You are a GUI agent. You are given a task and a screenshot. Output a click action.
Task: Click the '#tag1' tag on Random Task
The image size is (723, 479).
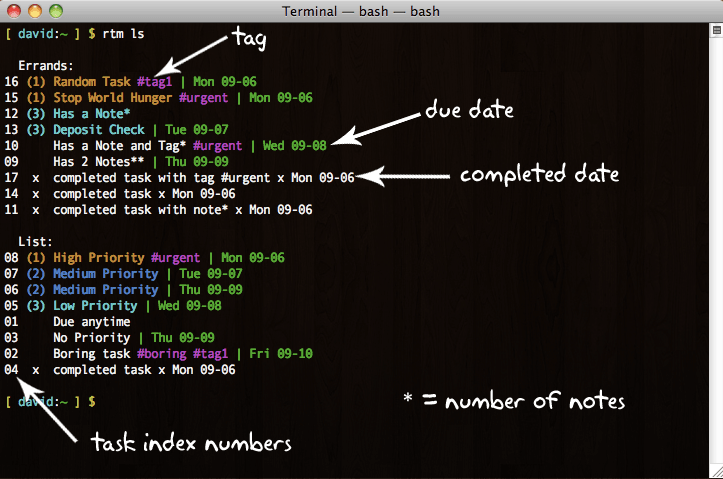tap(154, 82)
